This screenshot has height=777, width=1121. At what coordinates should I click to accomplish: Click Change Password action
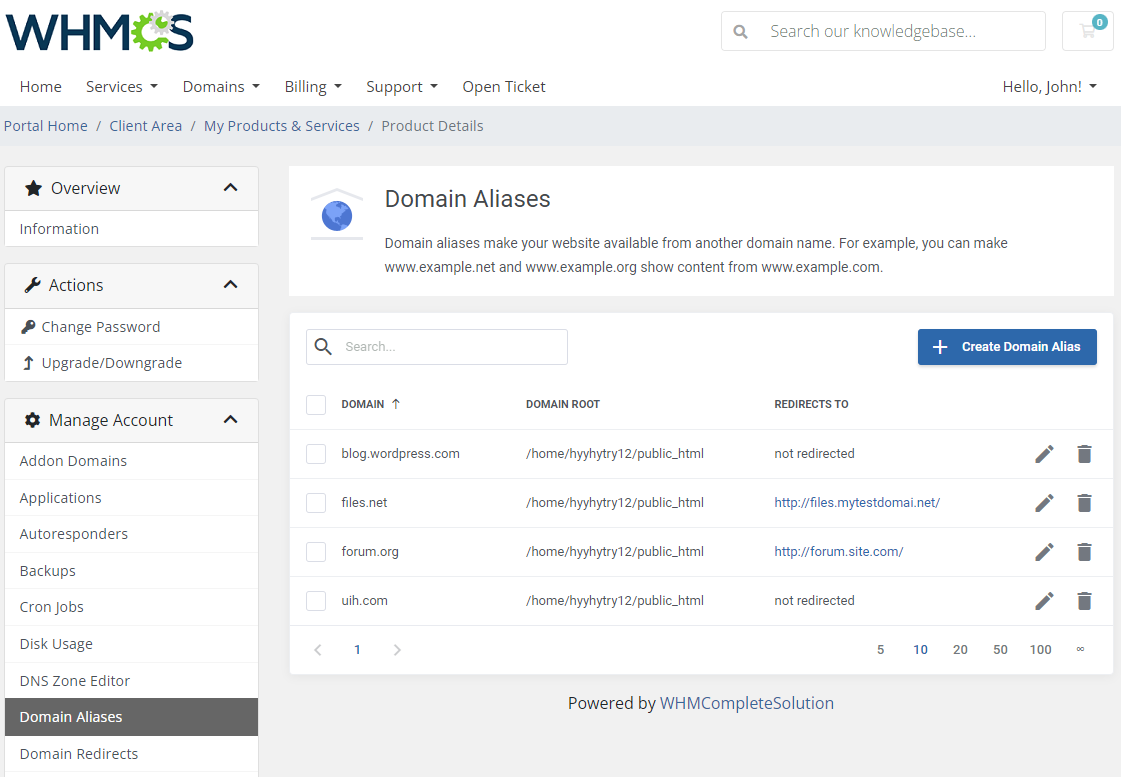tap(132, 327)
